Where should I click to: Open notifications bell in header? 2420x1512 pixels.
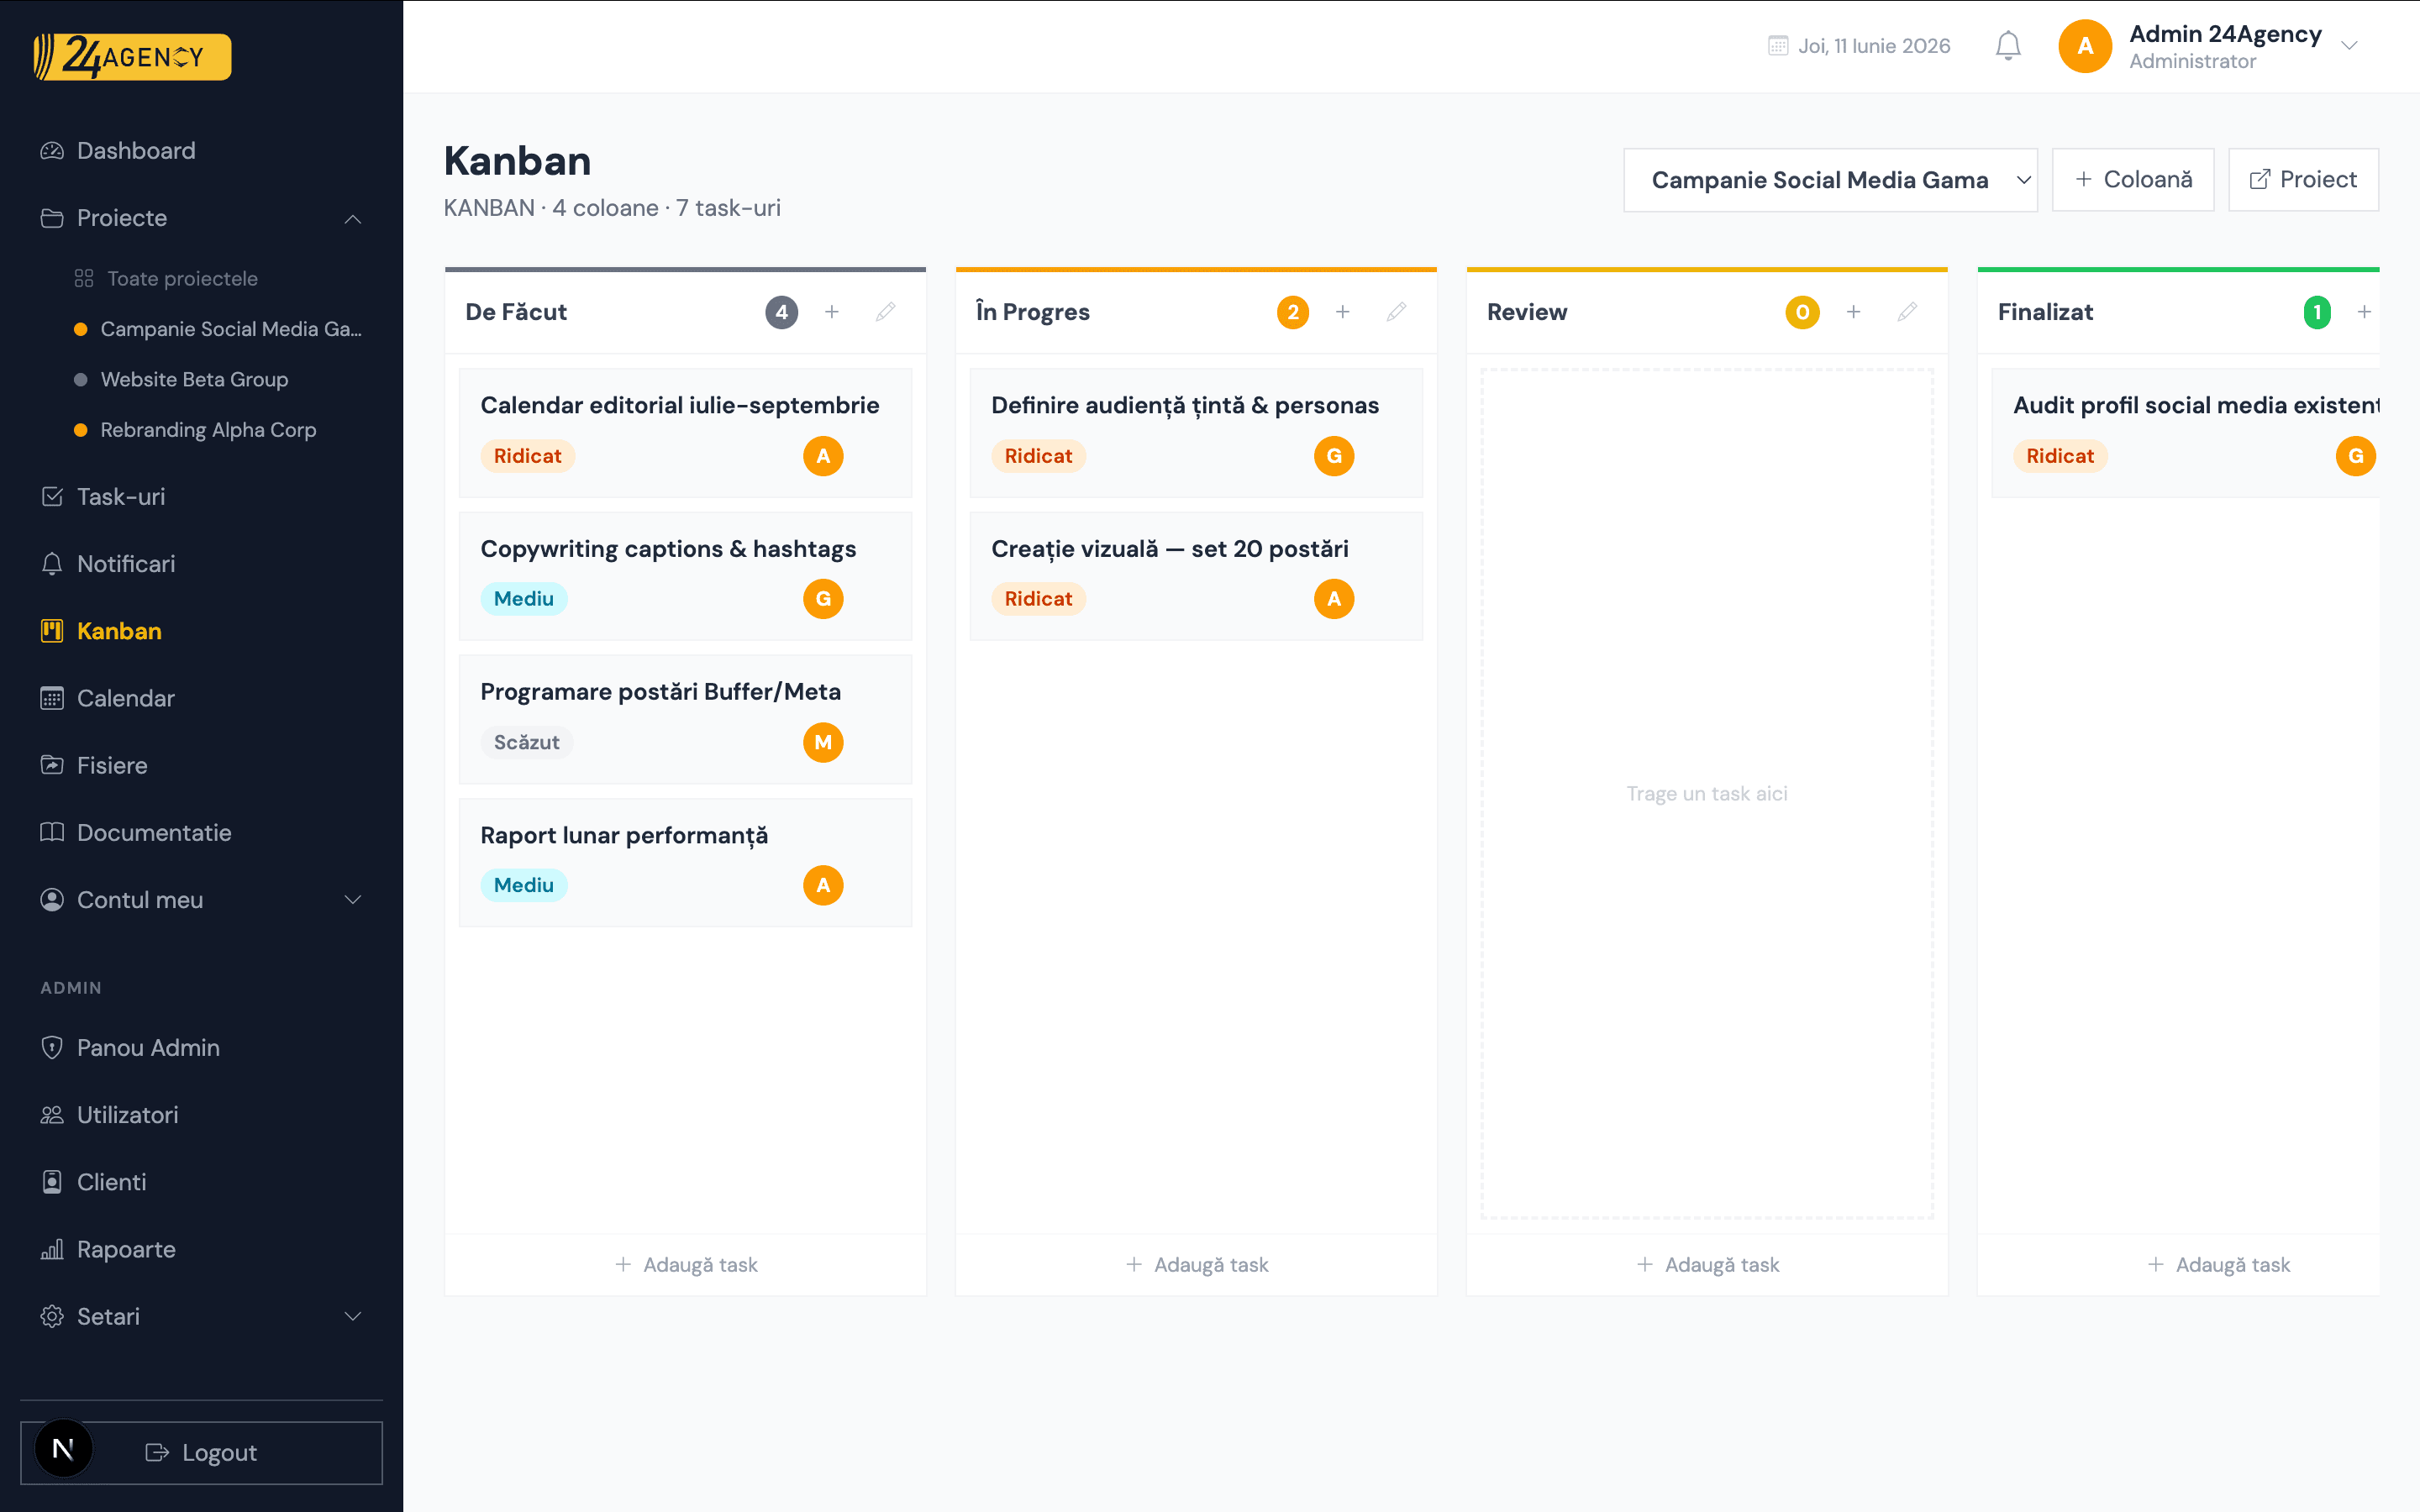2008,46
